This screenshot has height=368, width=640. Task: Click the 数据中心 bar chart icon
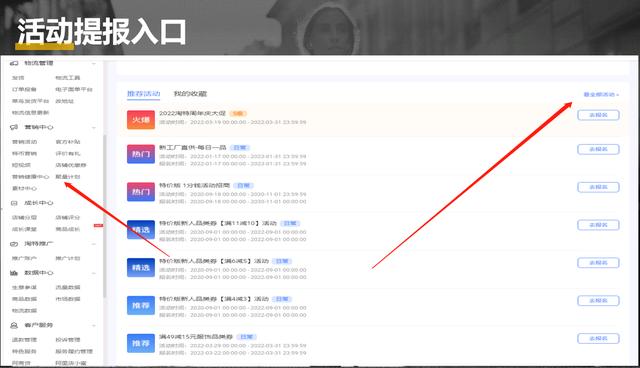click(x=14, y=273)
